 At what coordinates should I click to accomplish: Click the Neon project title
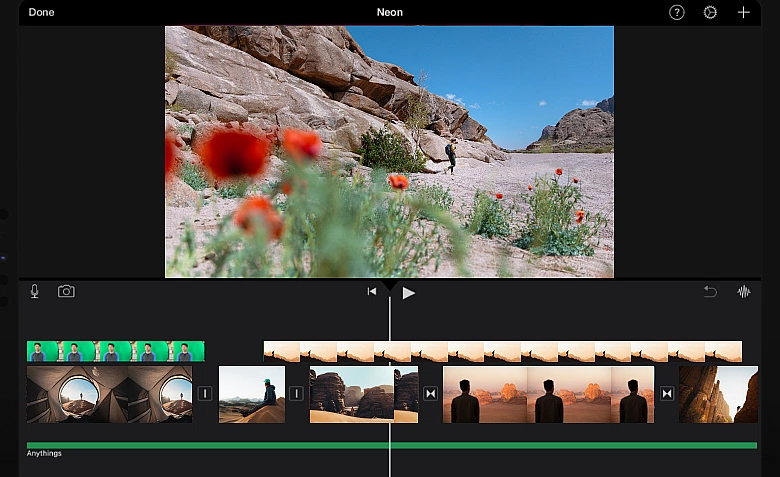(390, 12)
